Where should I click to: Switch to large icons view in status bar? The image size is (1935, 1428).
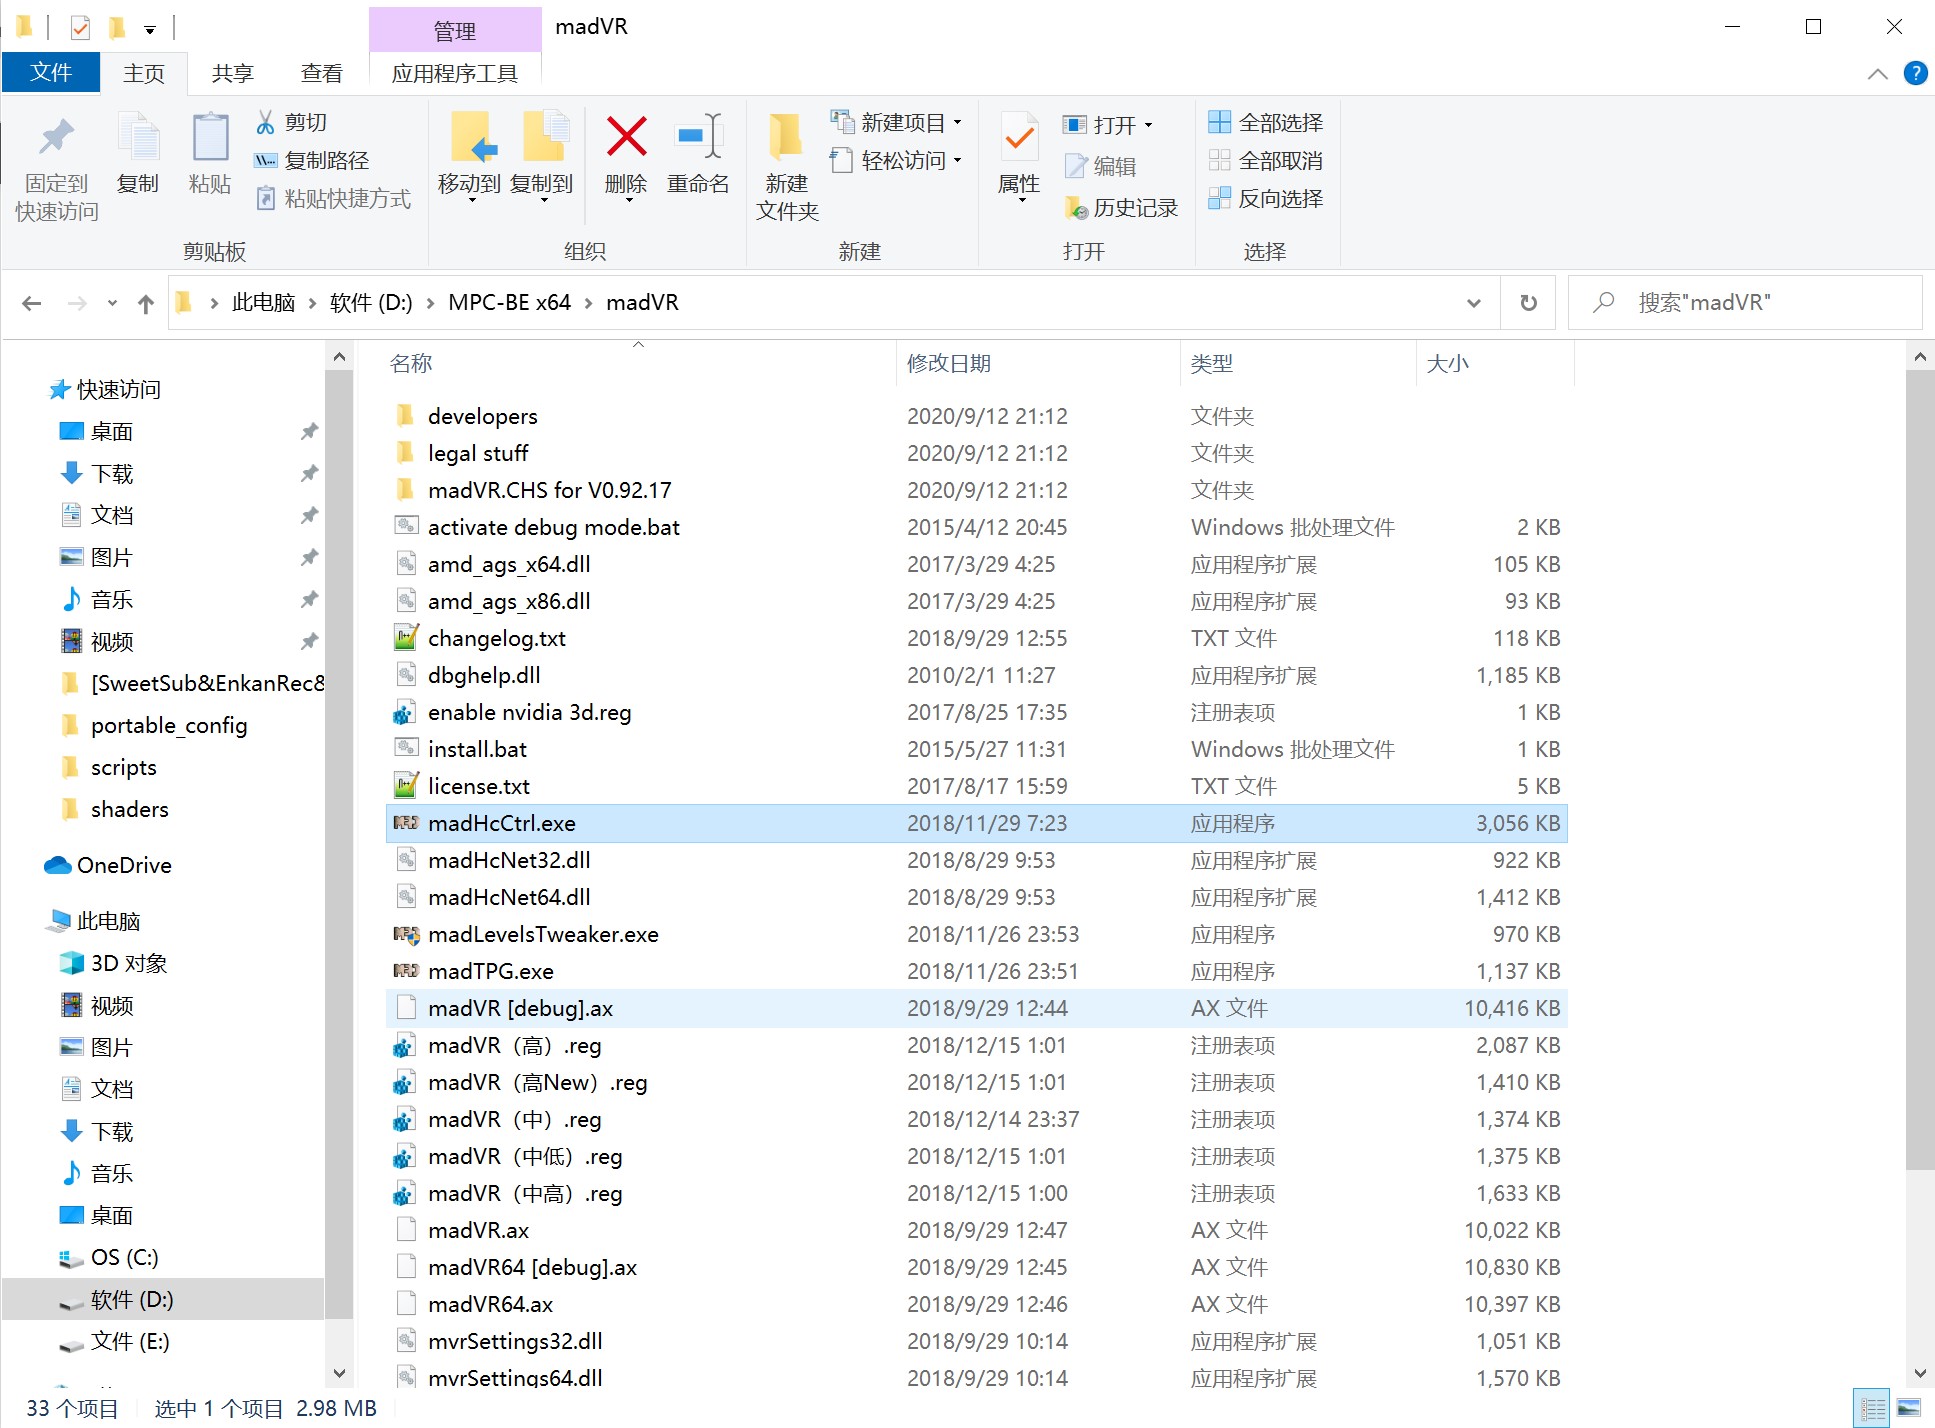pyautogui.click(x=1908, y=1408)
